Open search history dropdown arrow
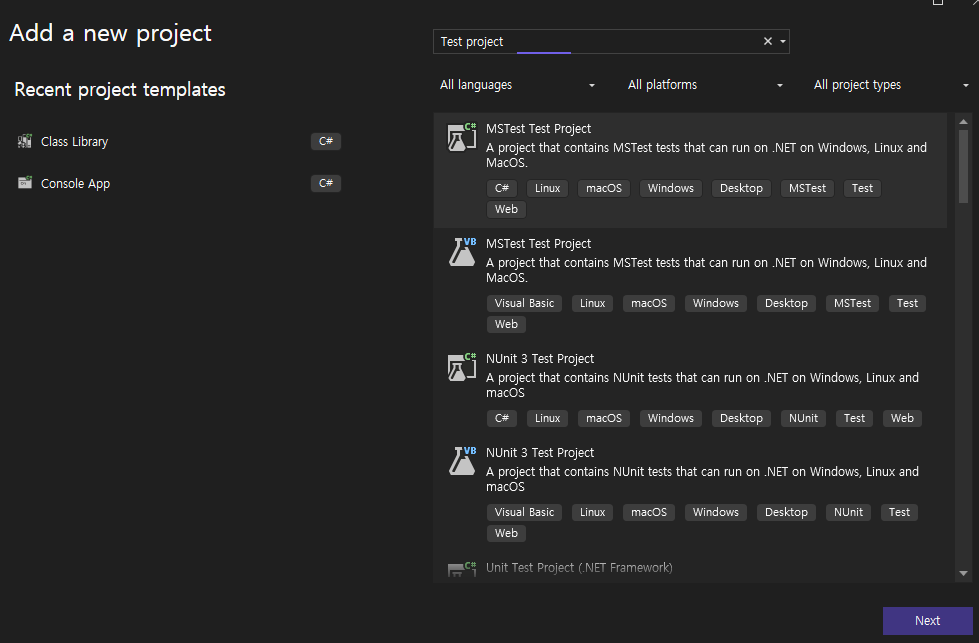The image size is (979, 643). click(x=783, y=42)
